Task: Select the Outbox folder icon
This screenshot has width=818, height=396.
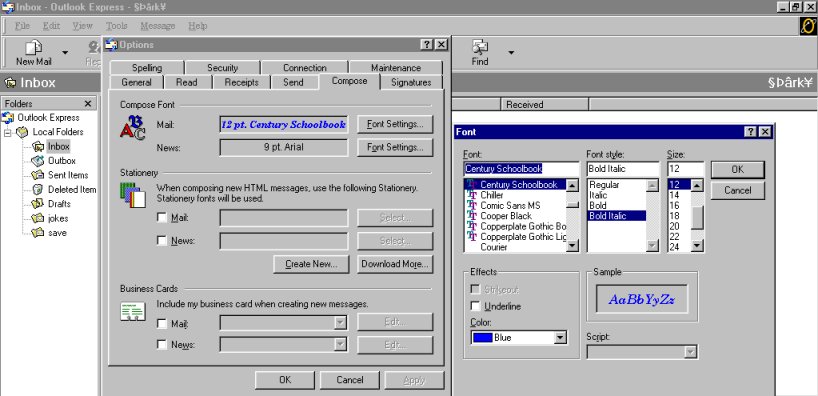Action: [x=38, y=161]
